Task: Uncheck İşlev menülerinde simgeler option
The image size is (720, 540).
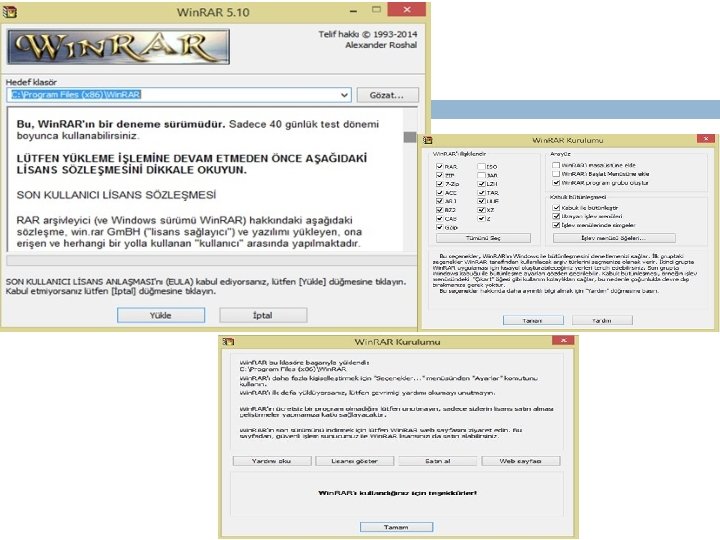Action: (556, 225)
